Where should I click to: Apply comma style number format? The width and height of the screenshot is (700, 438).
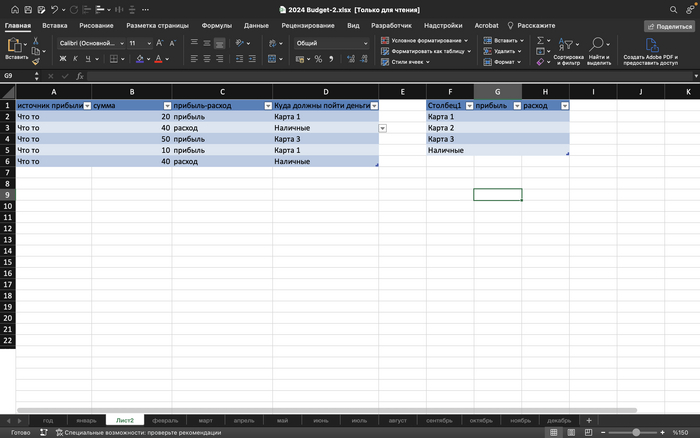click(331, 59)
